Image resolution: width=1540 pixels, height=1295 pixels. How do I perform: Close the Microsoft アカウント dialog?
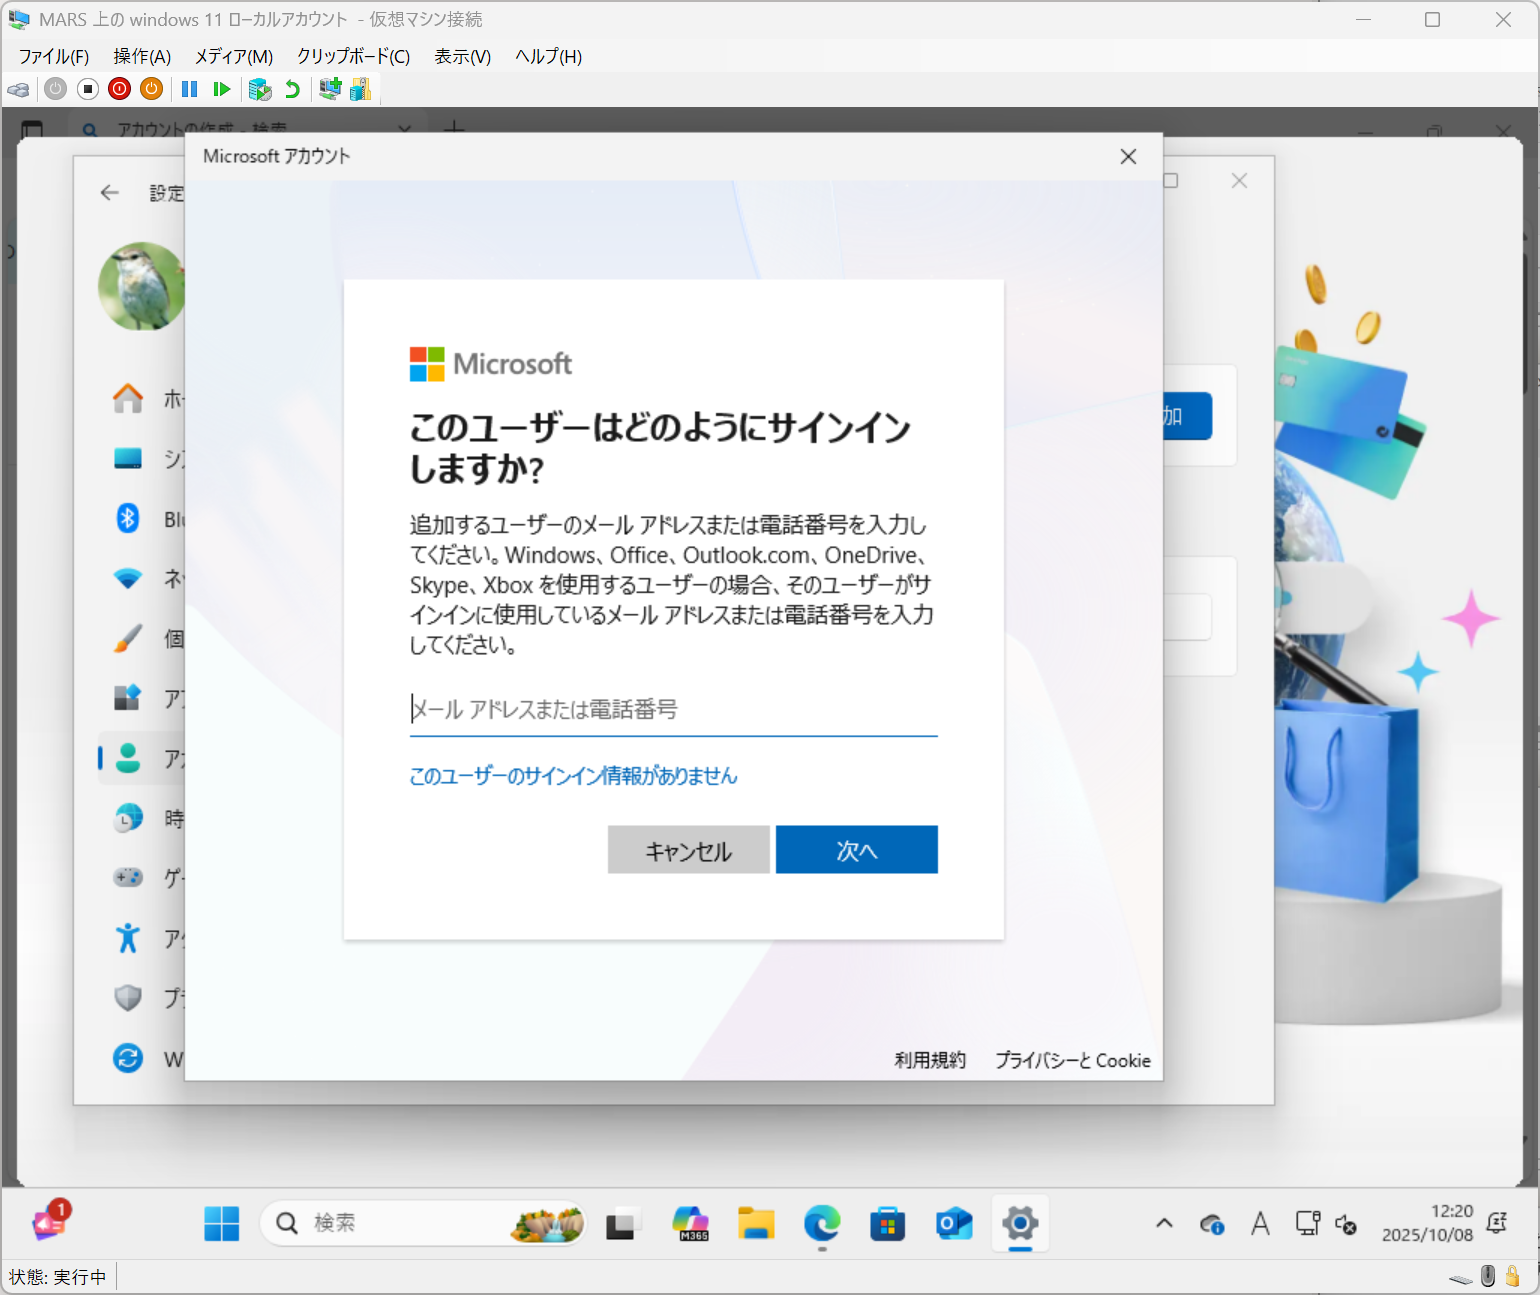[1128, 156]
